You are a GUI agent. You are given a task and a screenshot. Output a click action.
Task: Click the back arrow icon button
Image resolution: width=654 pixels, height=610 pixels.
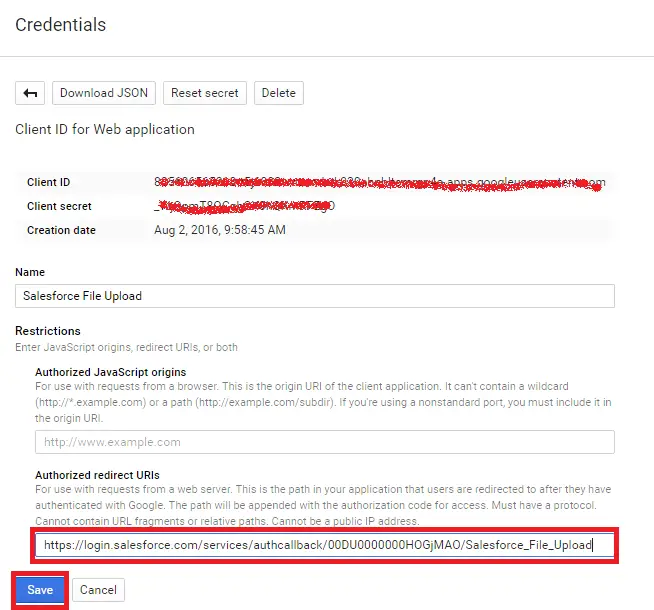(30, 93)
